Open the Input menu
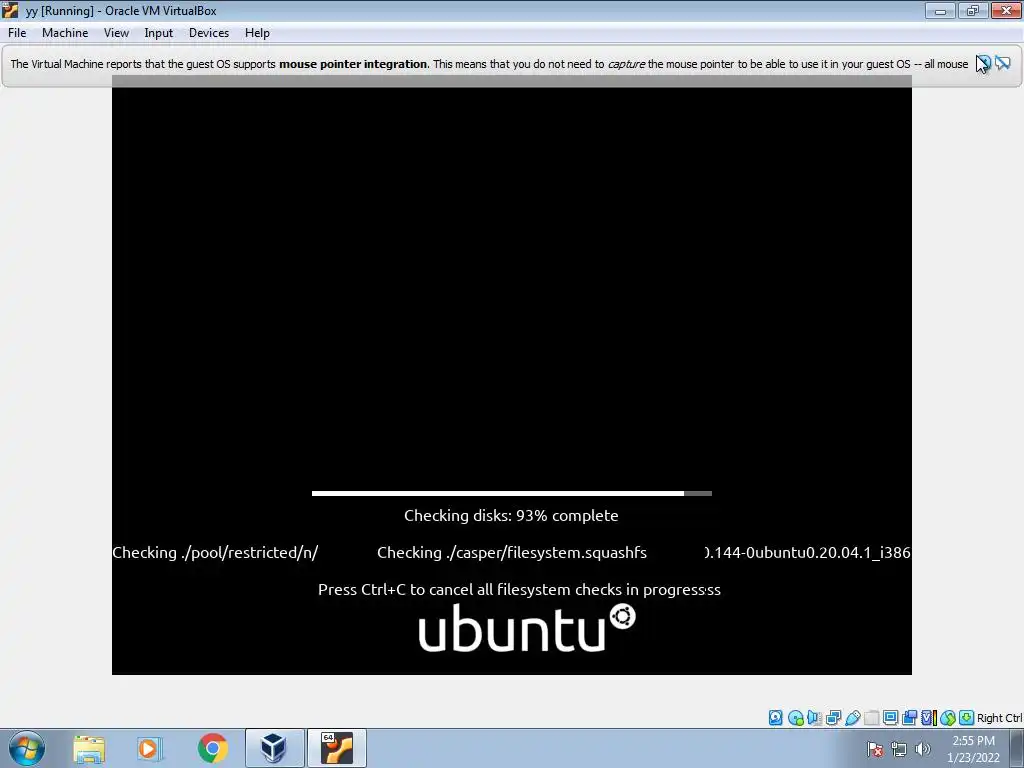 point(159,33)
